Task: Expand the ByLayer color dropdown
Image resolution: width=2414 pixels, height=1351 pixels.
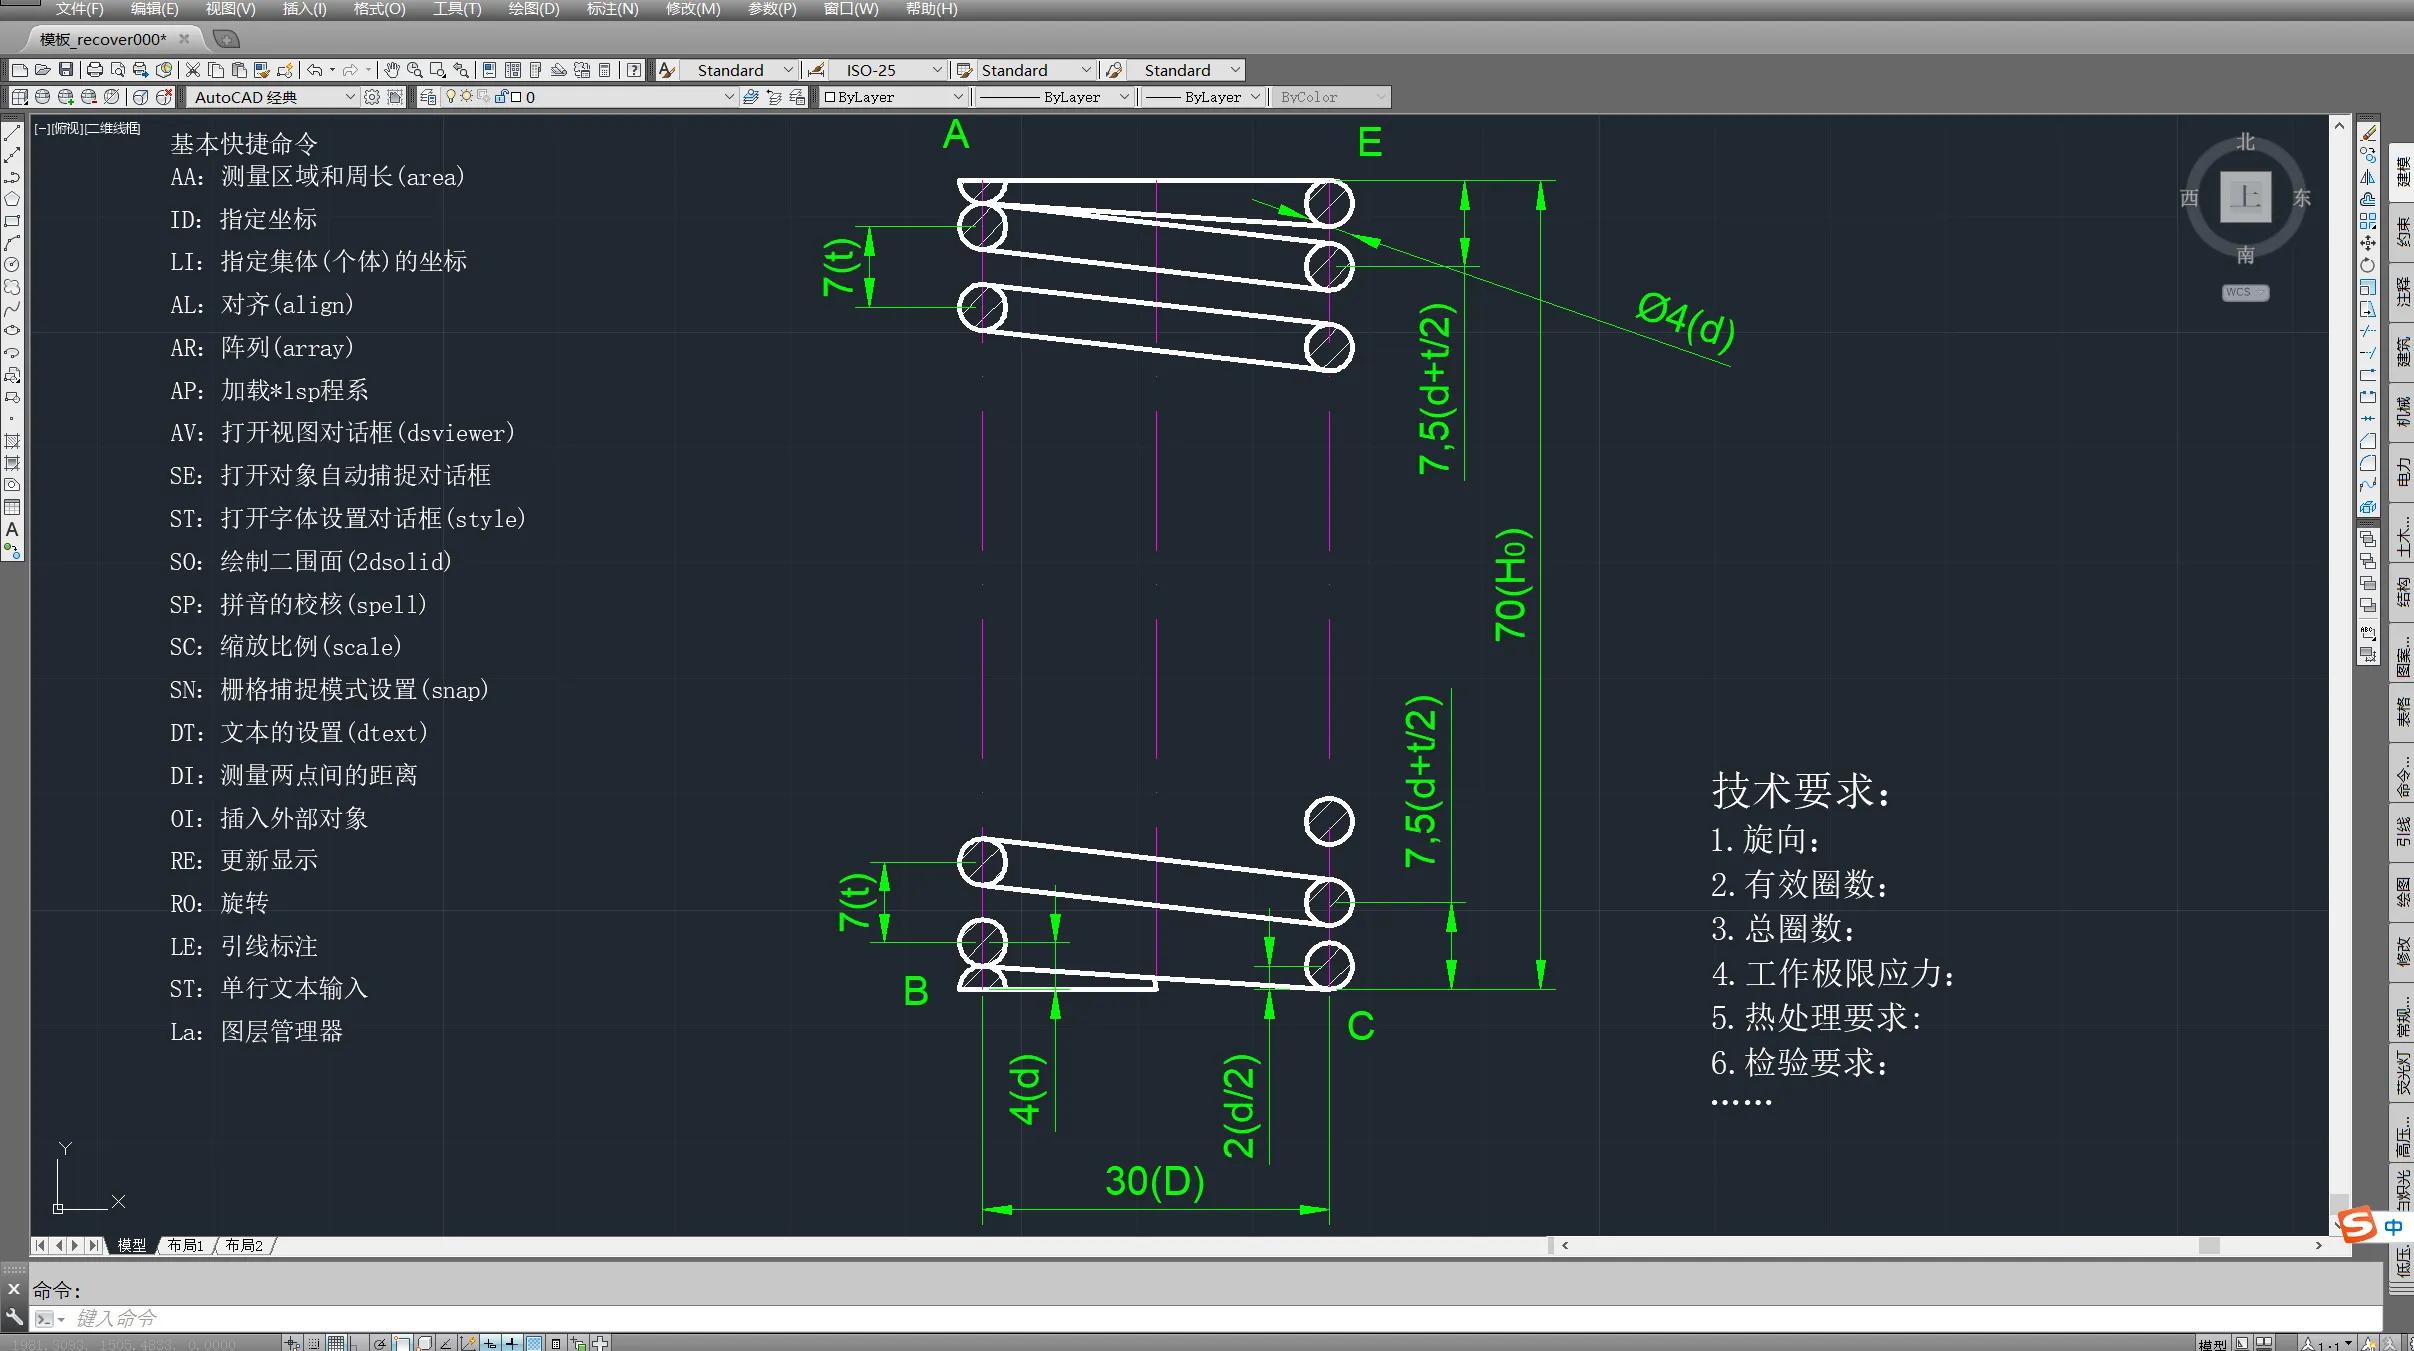Action: (x=957, y=97)
